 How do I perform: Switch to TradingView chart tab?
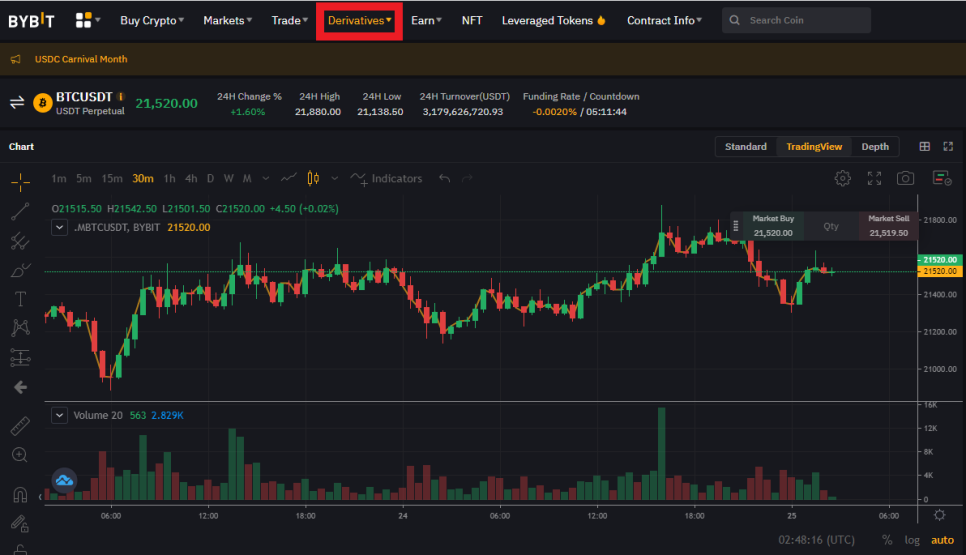pyautogui.click(x=814, y=147)
